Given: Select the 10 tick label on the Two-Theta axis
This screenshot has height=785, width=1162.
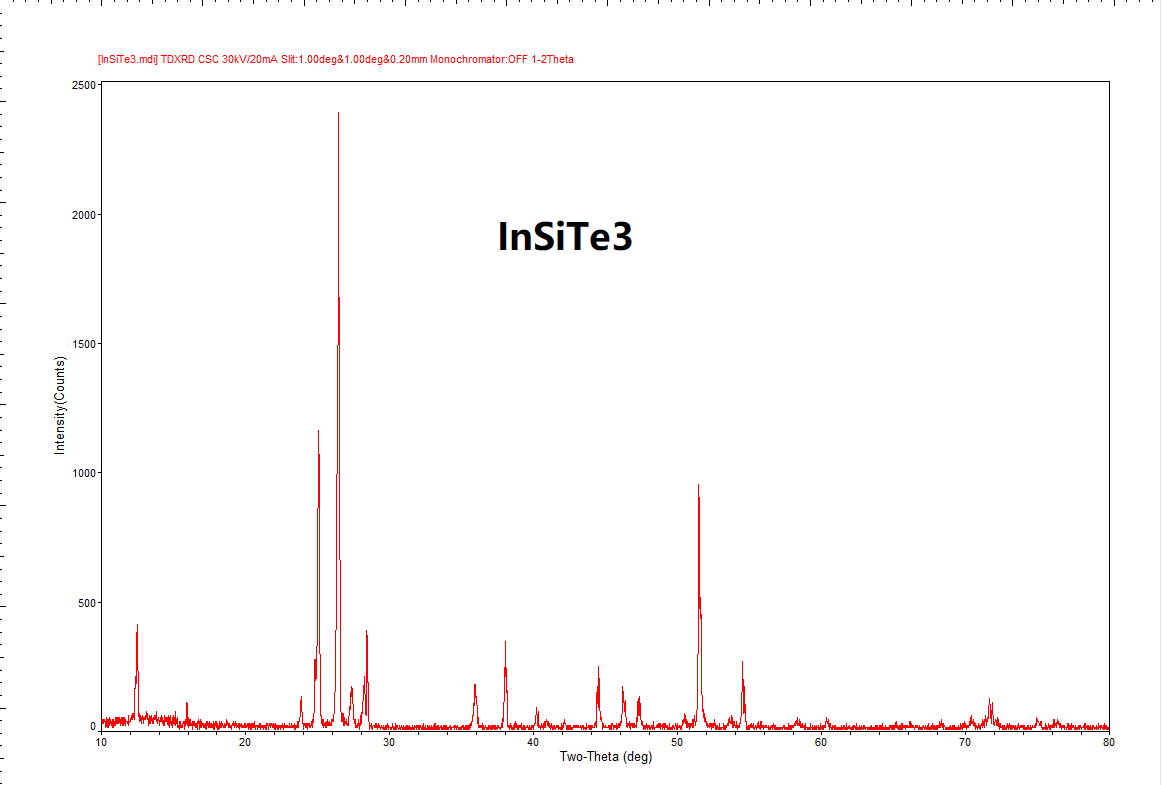Looking at the screenshot, I should pos(102,742).
